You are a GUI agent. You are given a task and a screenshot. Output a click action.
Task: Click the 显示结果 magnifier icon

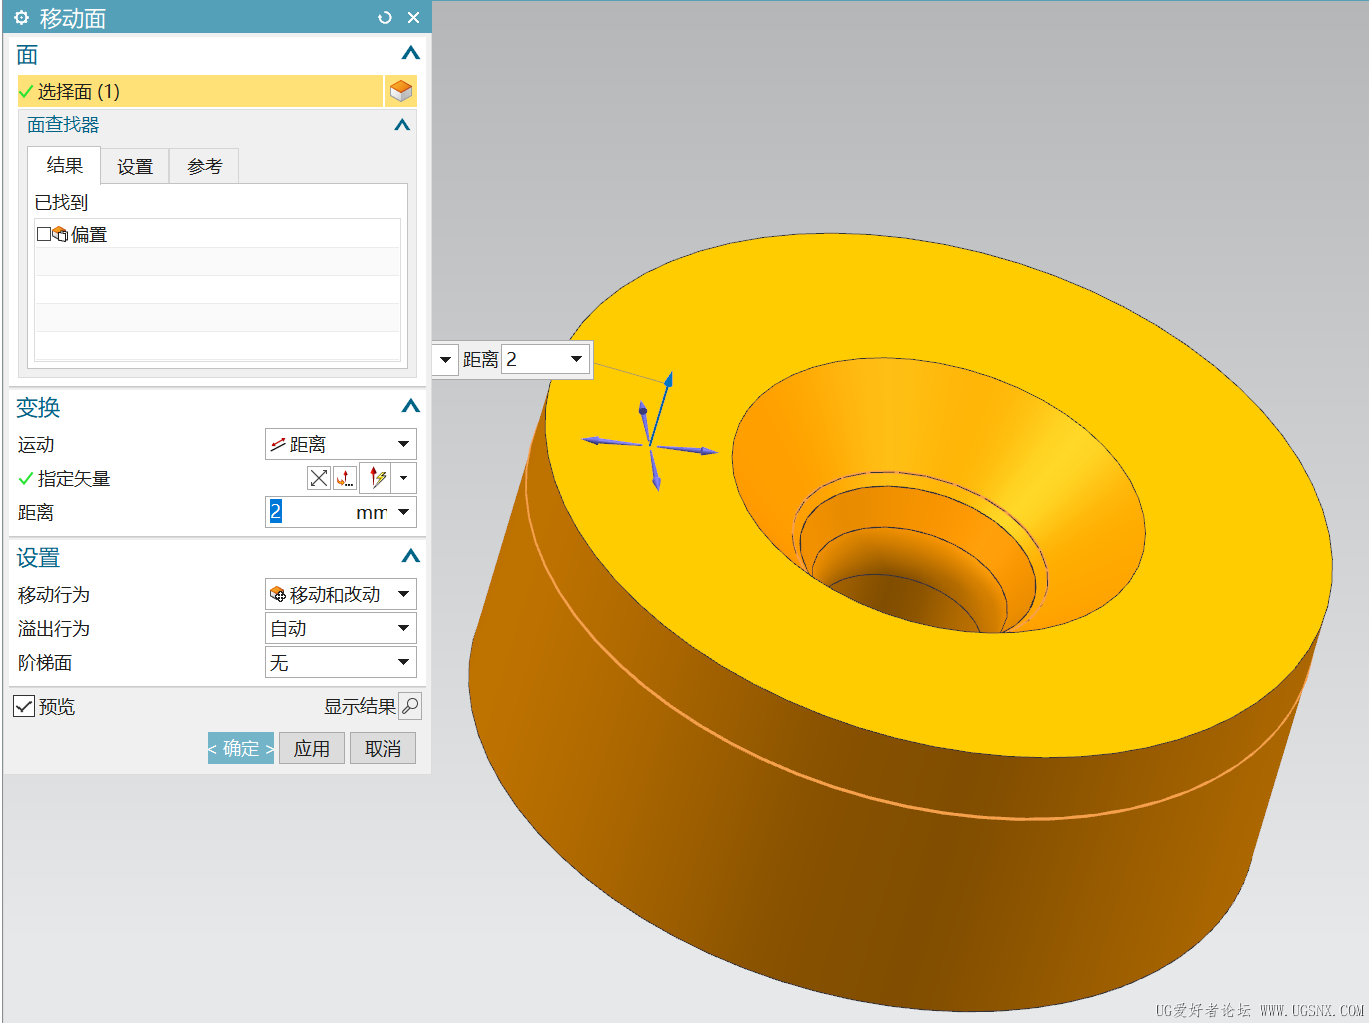click(x=410, y=706)
